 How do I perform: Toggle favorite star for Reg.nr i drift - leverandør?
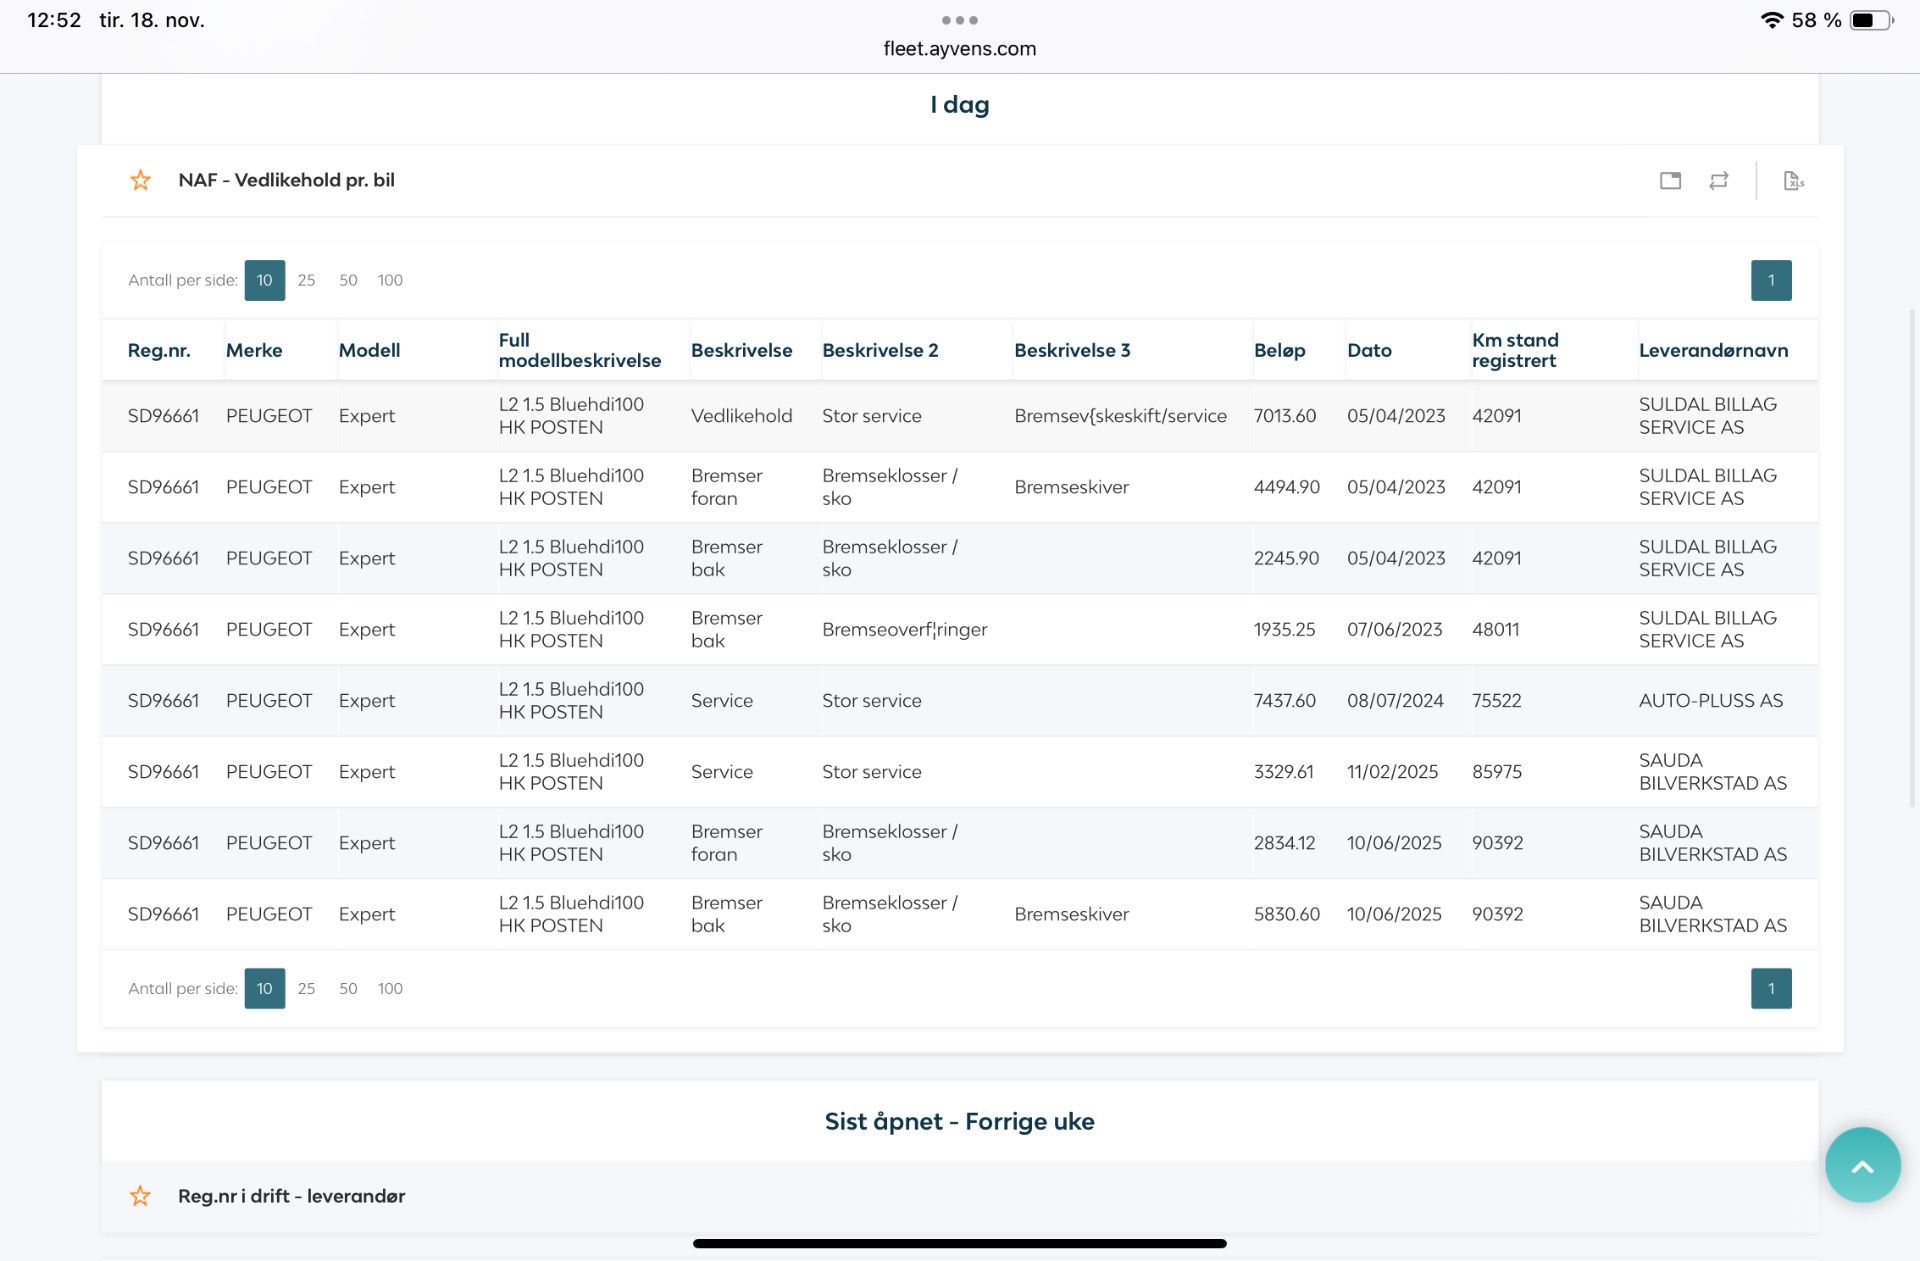tap(140, 1196)
